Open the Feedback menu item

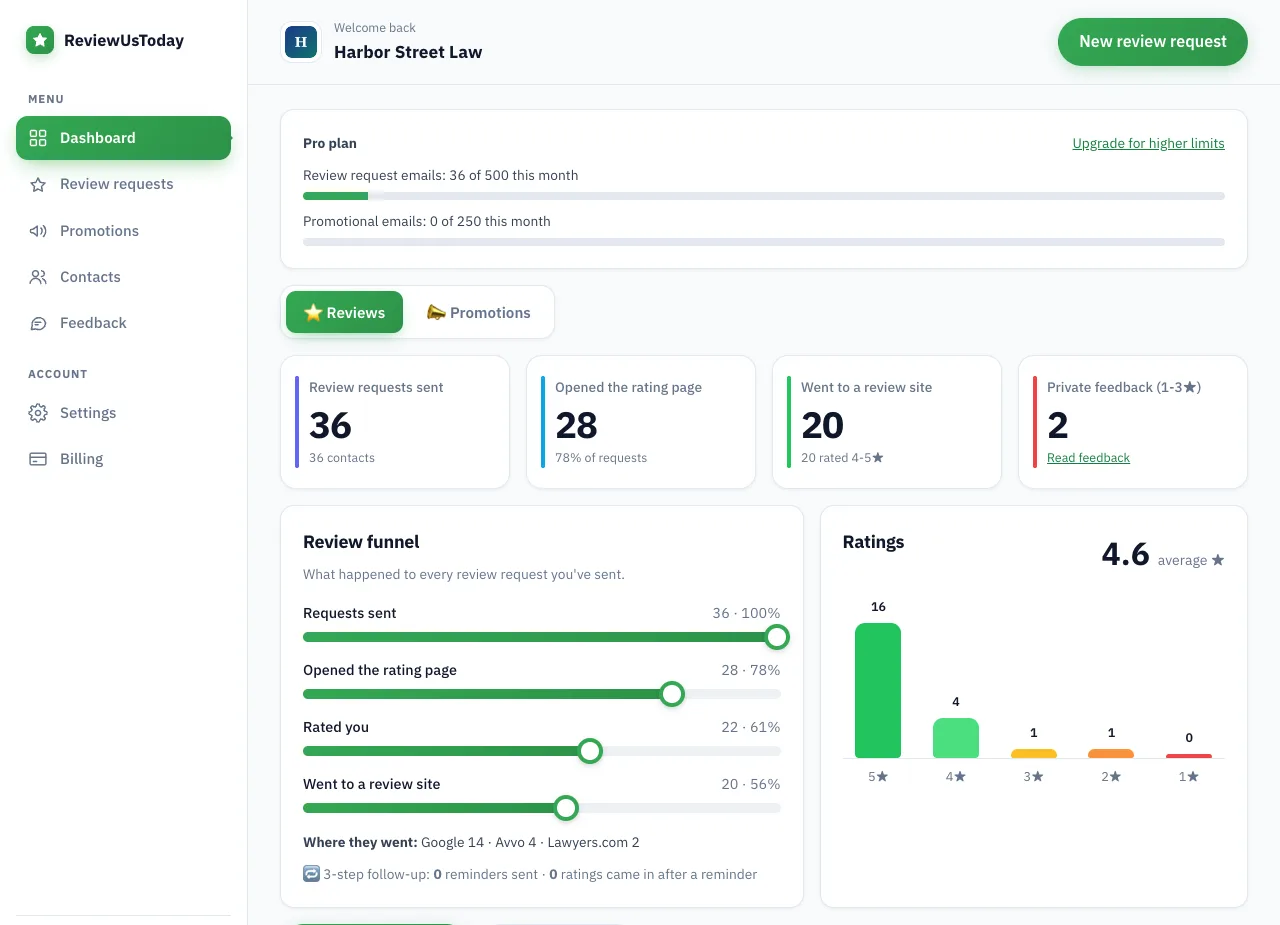pyautogui.click(x=123, y=323)
